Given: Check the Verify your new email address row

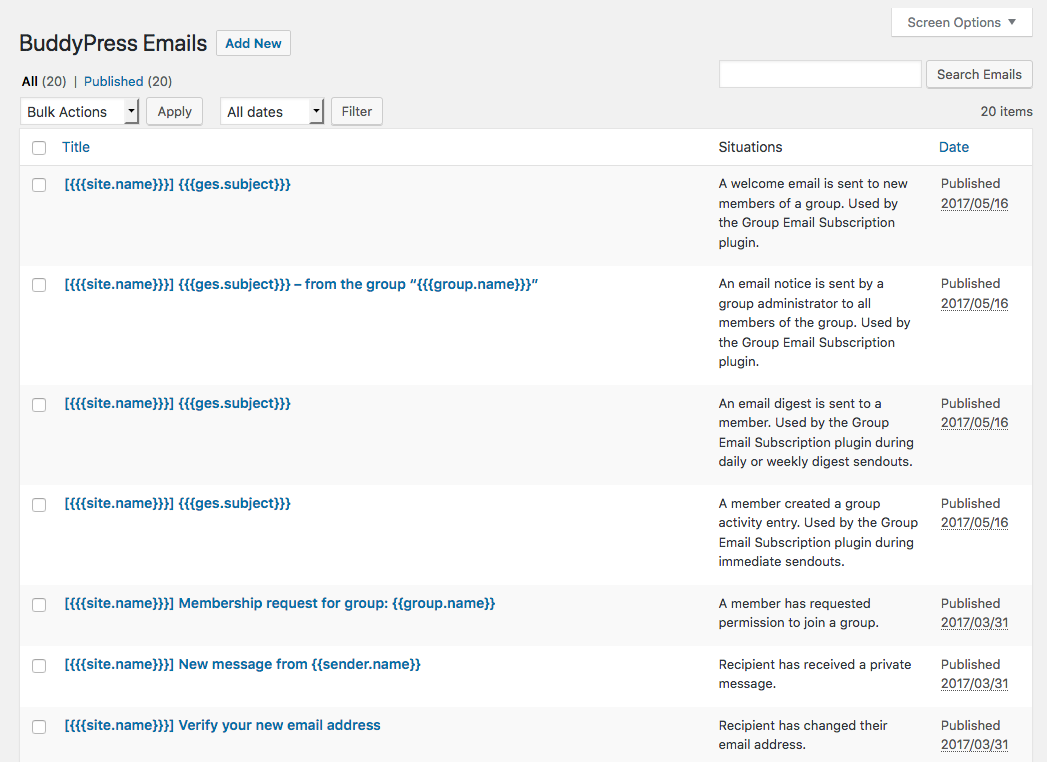Looking at the screenshot, I should [x=39, y=727].
